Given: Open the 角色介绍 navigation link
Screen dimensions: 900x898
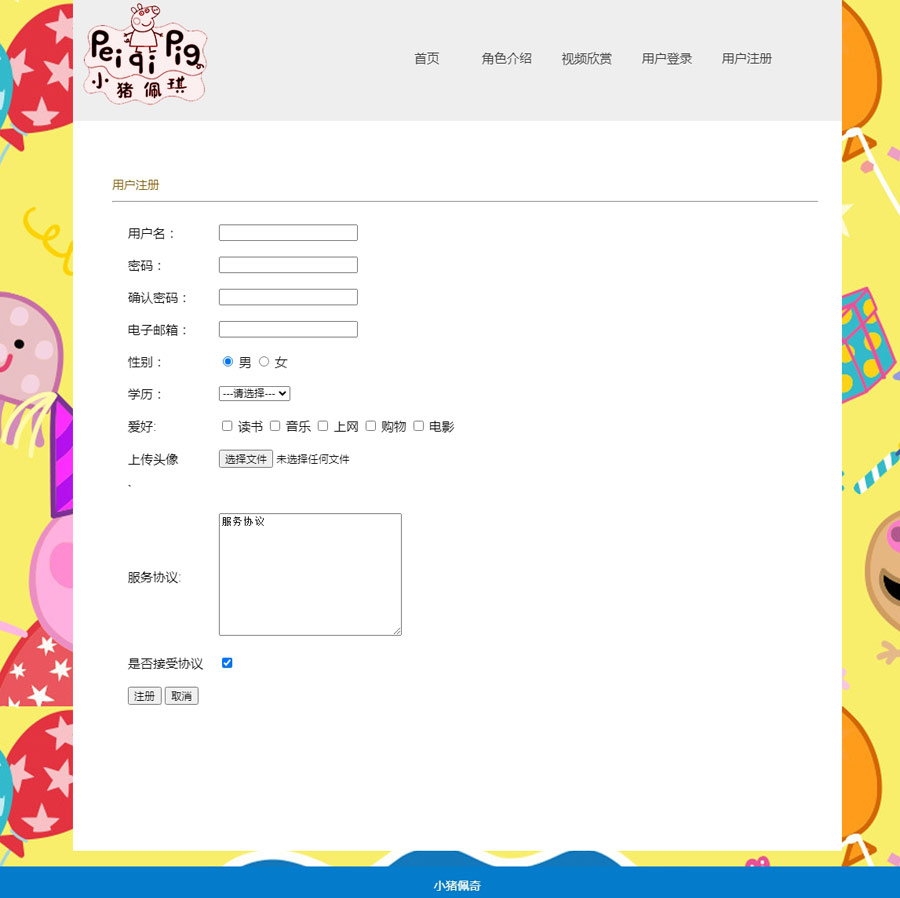Looking at the screenshot, I should click(x=506, y=59).
